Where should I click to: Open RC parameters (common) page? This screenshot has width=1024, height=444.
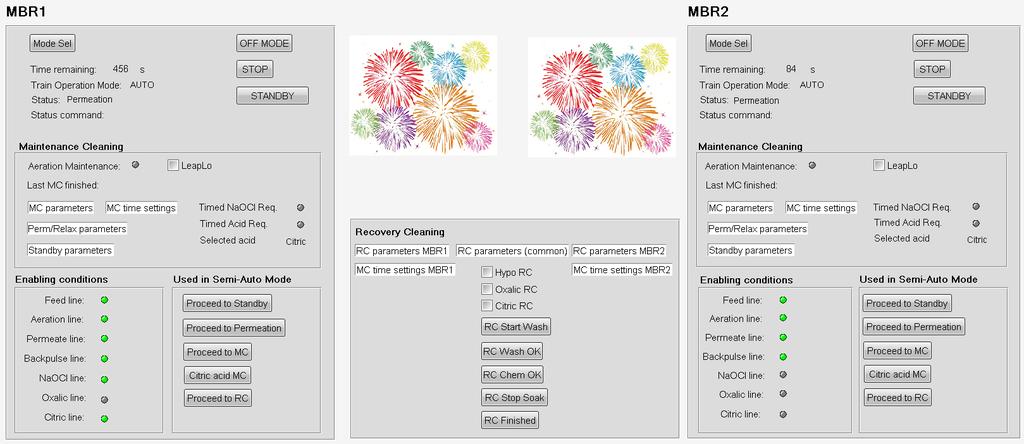(x=512, y=251)
